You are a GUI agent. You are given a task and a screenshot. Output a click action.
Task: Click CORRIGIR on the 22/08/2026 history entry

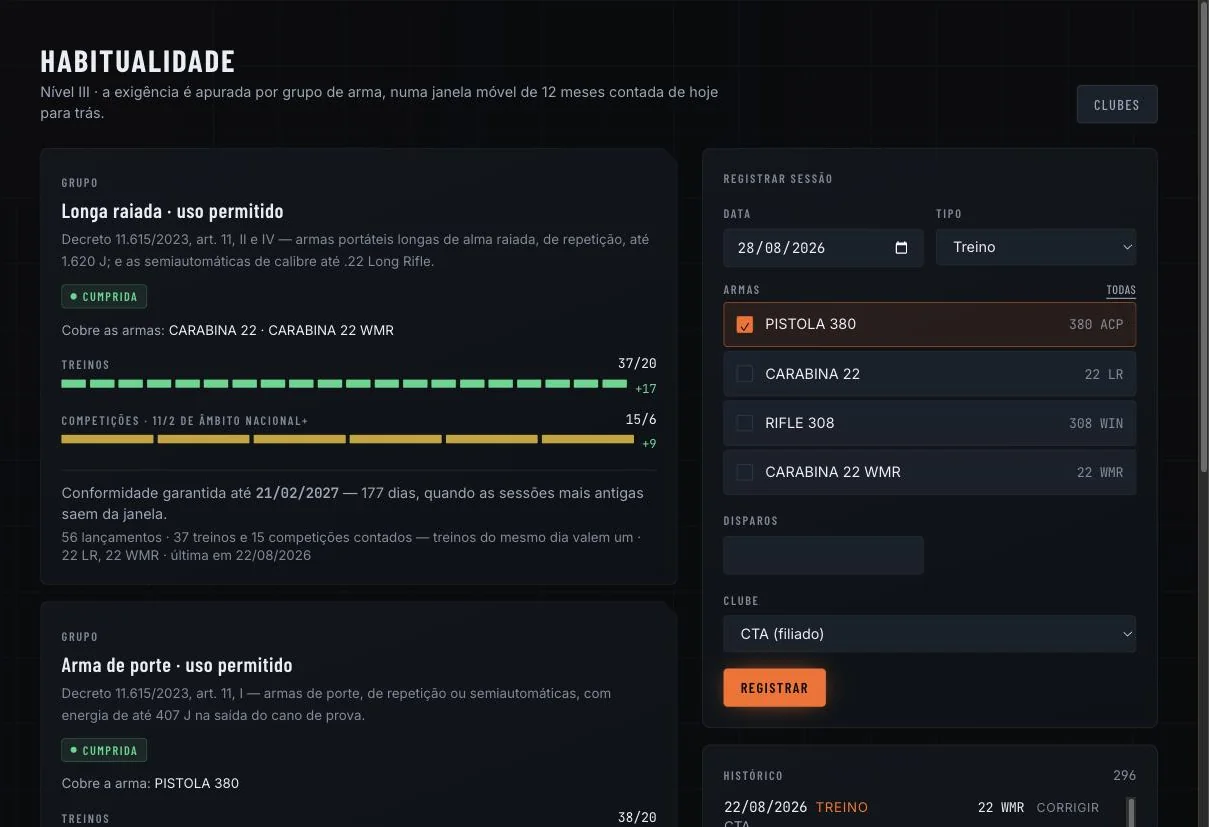click(1068, 807)
